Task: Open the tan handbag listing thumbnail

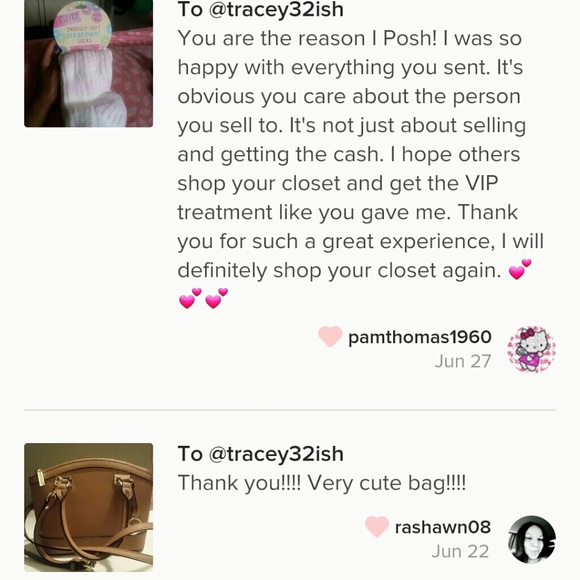Action: 88,508
